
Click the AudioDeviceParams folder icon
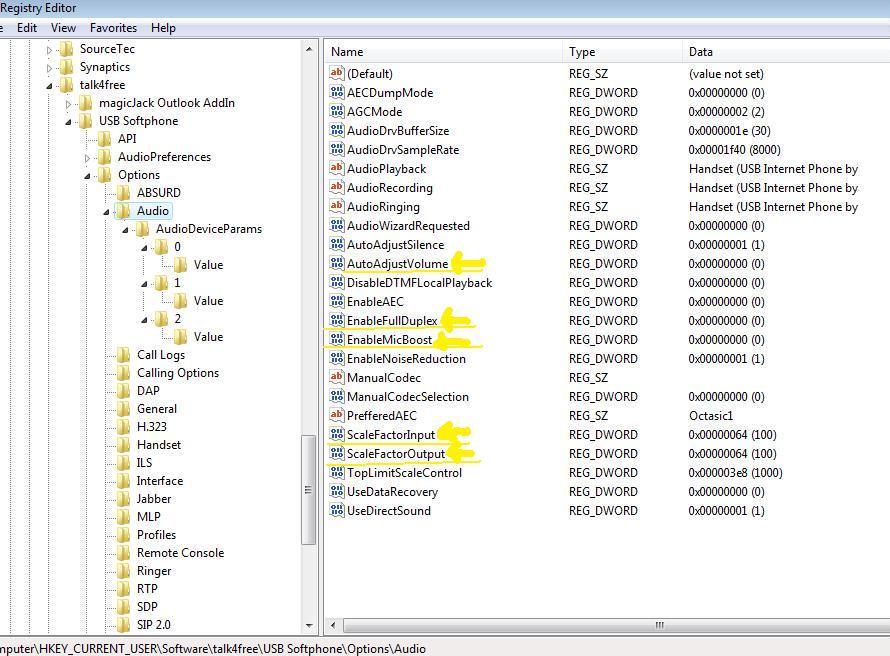pos(142,229)
